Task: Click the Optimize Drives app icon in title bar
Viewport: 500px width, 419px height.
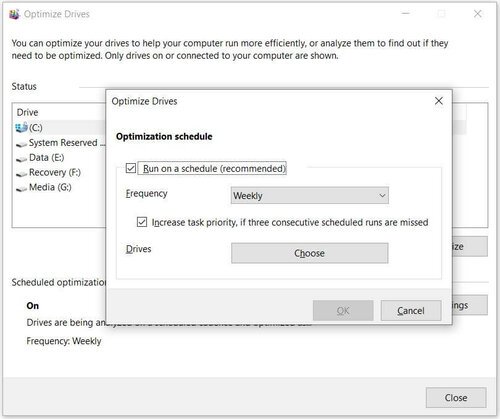Action: 14,14
